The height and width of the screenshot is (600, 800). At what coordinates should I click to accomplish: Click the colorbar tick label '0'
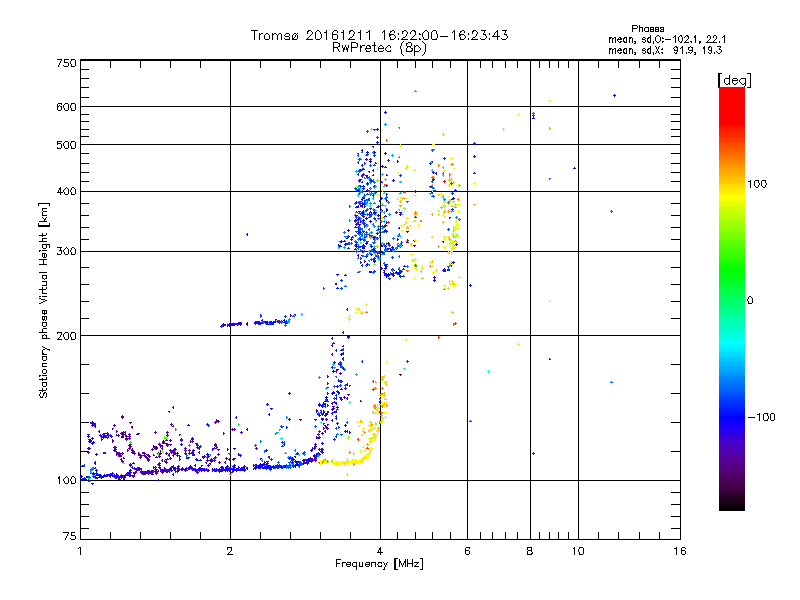click(750, 301)
